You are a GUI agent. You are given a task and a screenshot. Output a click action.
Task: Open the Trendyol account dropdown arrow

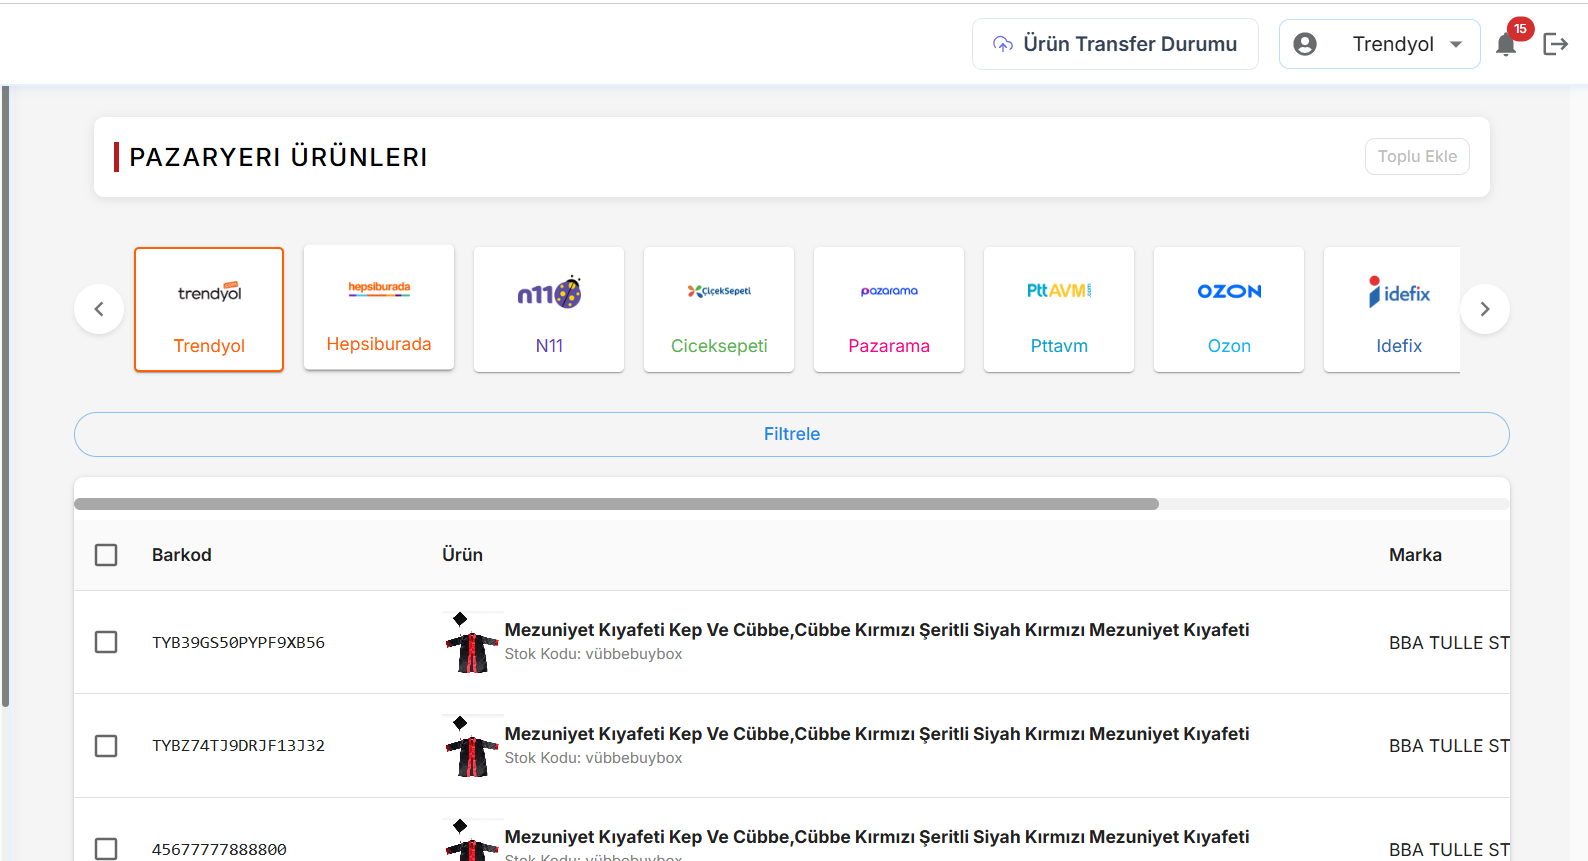[x=1456, y=44]
